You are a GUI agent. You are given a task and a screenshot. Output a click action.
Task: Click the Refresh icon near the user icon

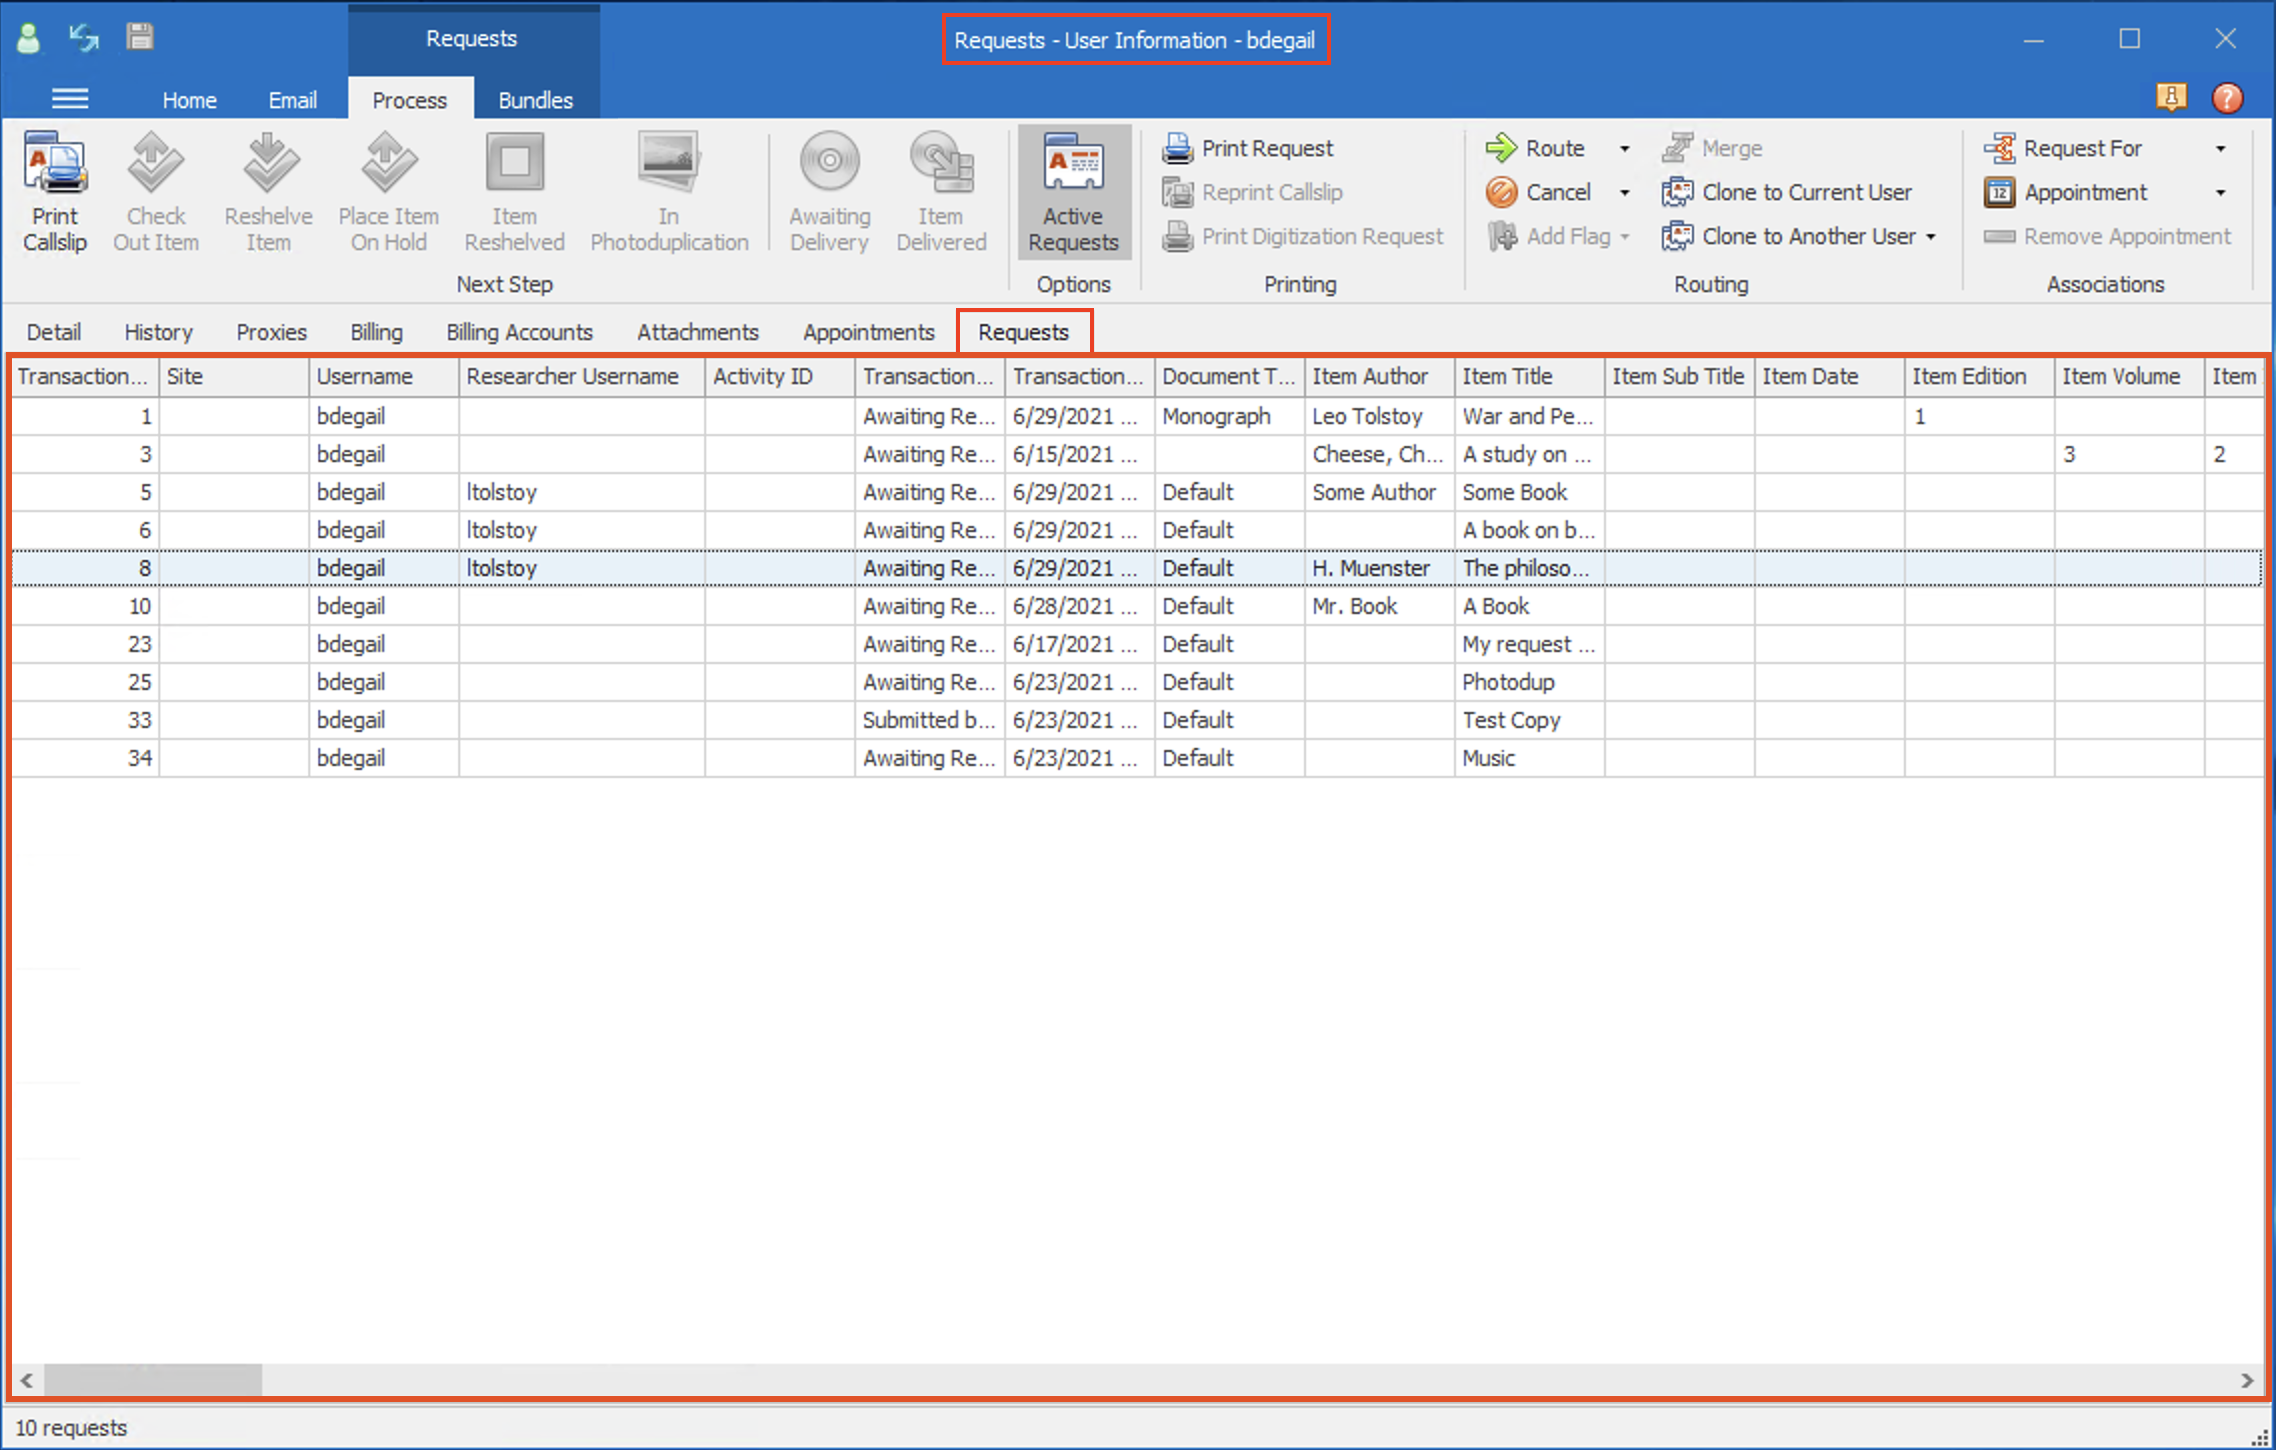pos(83,37)
